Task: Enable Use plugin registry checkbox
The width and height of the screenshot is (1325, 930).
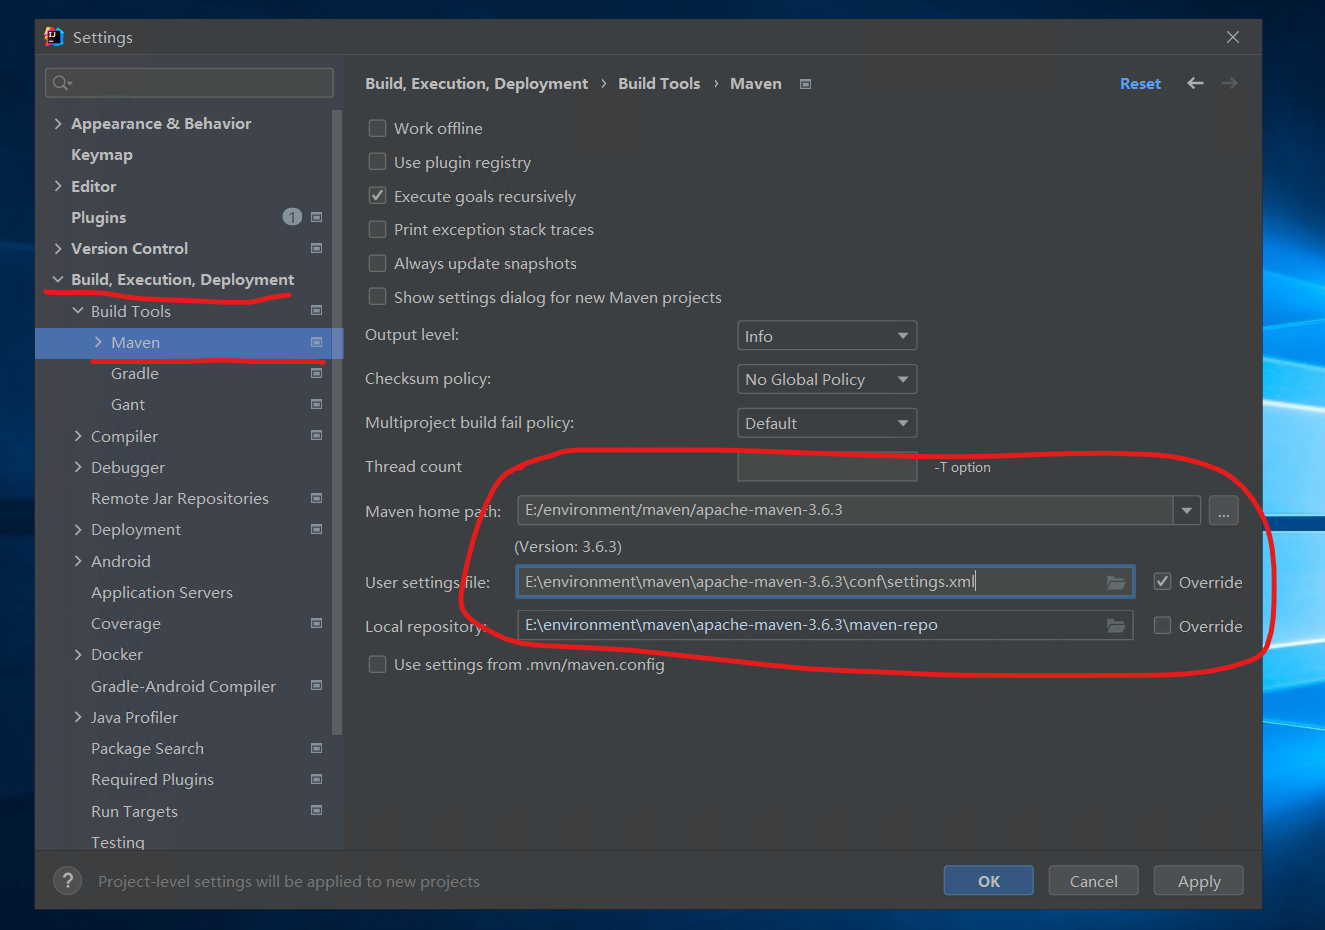Action: click(x=377, y=162)
